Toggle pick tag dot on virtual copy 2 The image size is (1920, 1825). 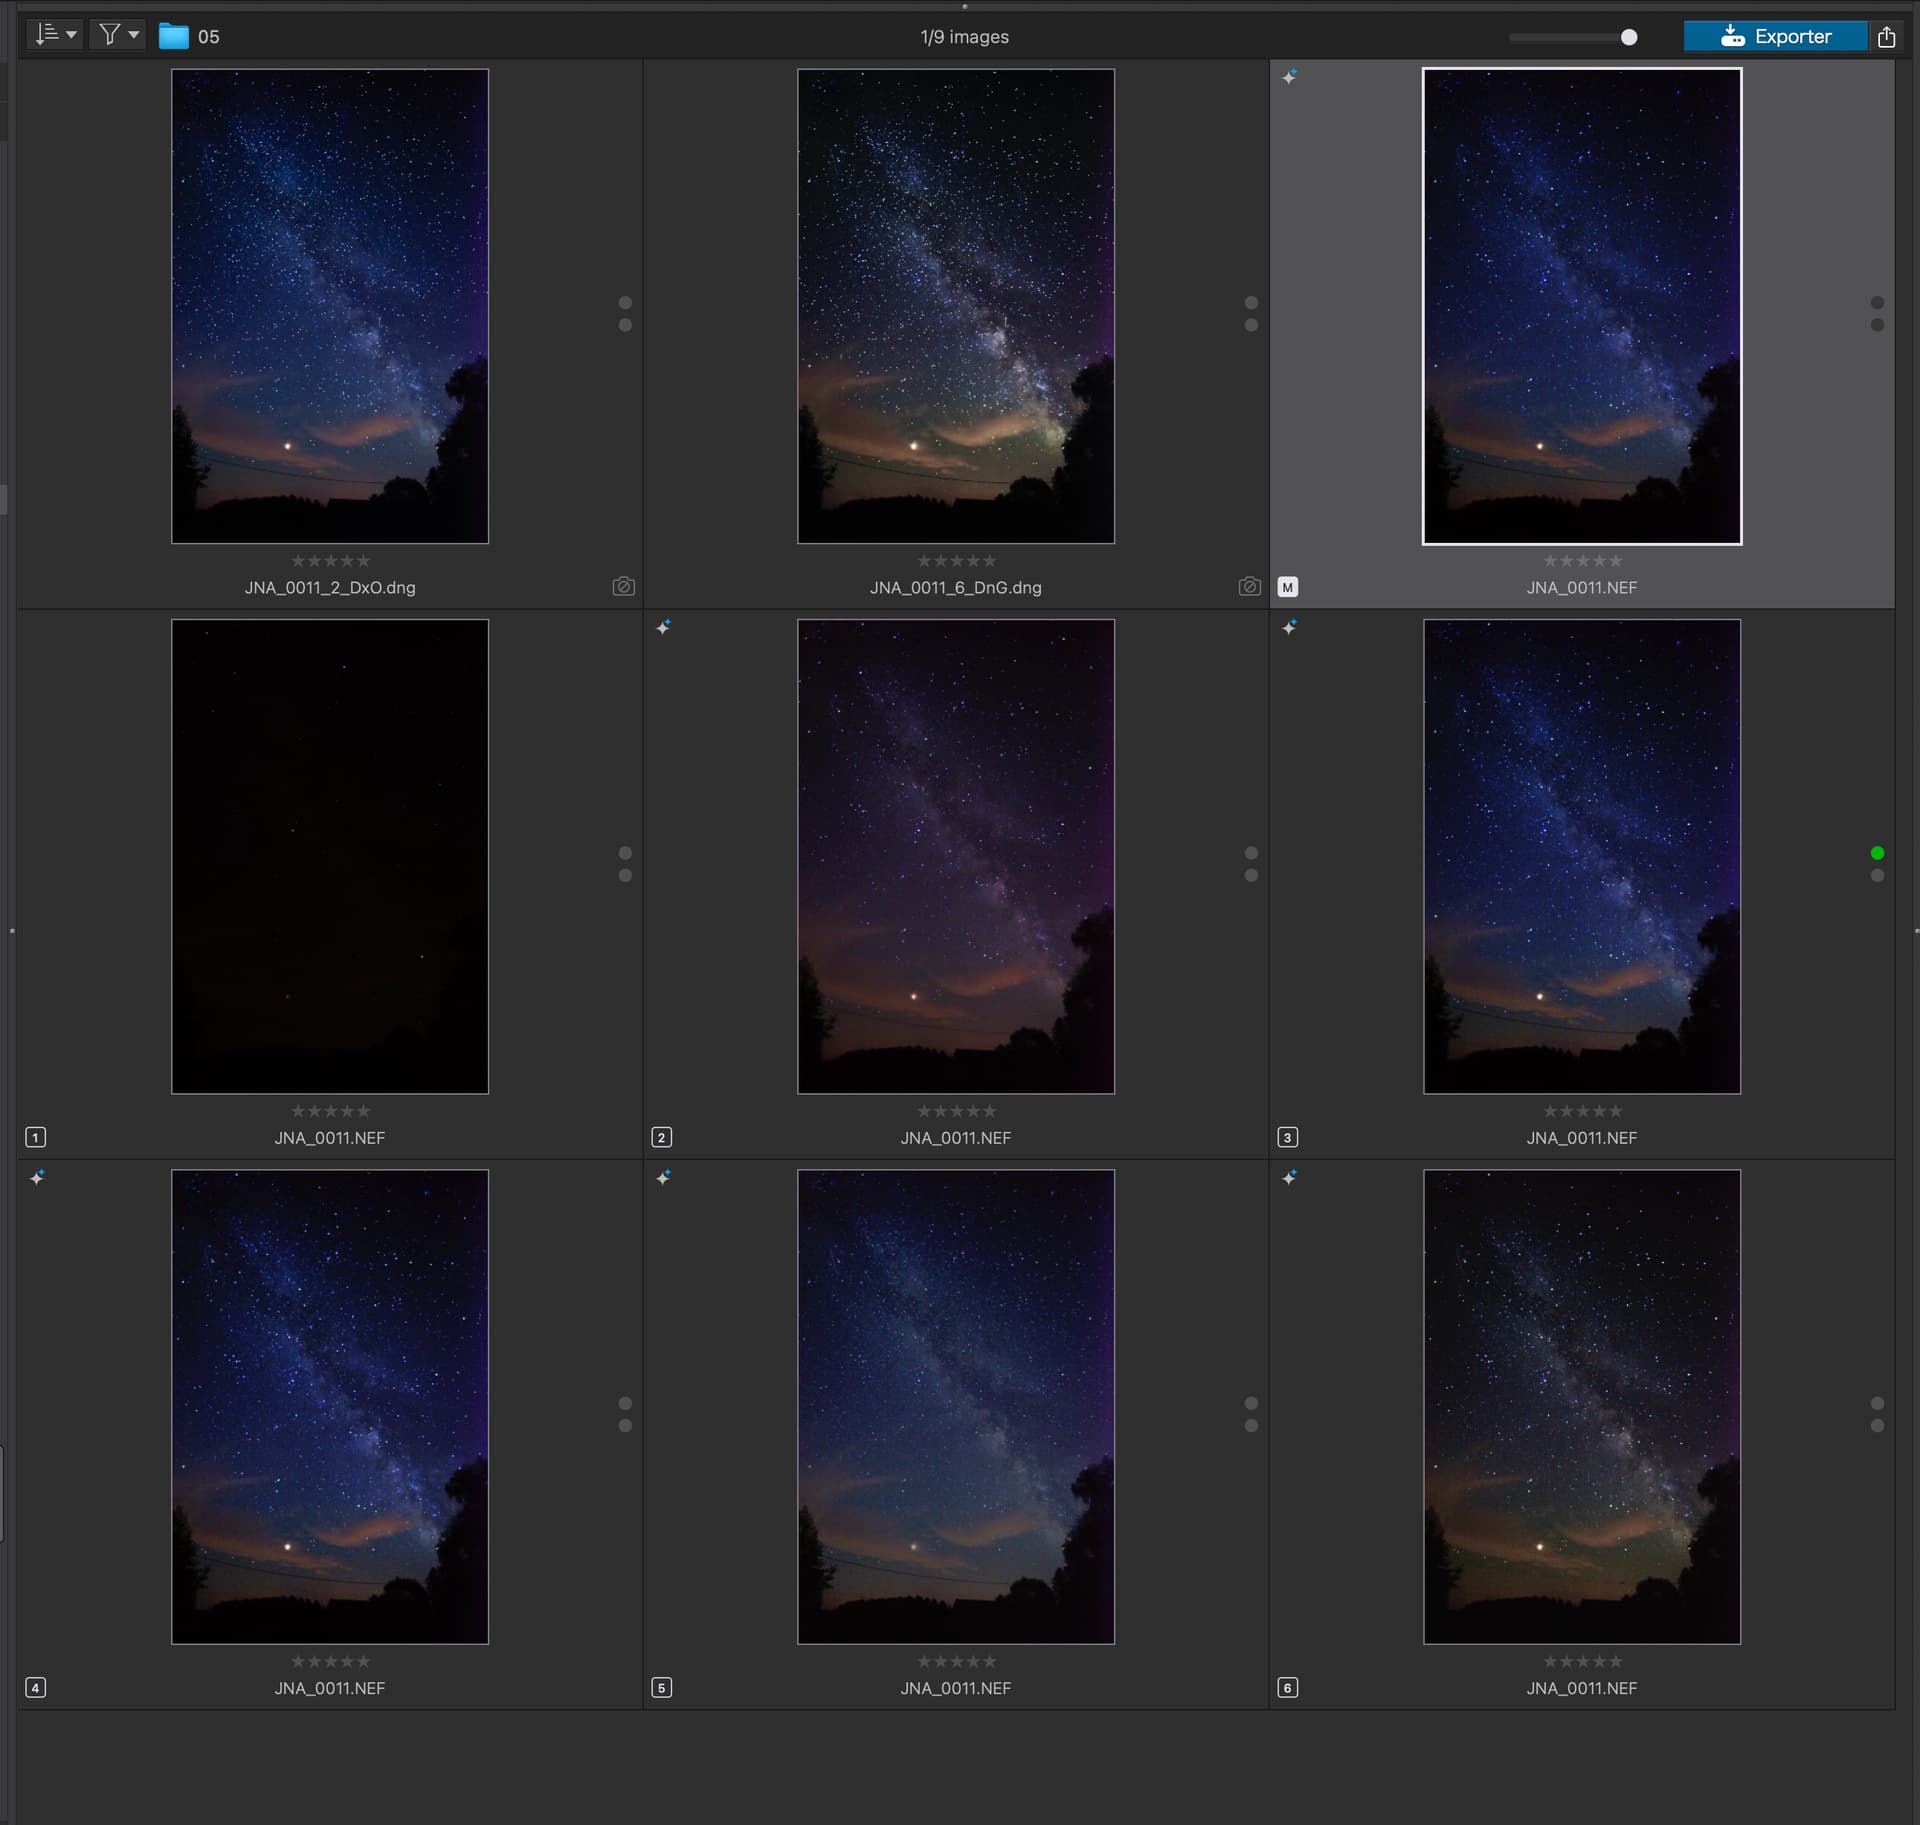pyautogui.click(x=1251, y=853)
